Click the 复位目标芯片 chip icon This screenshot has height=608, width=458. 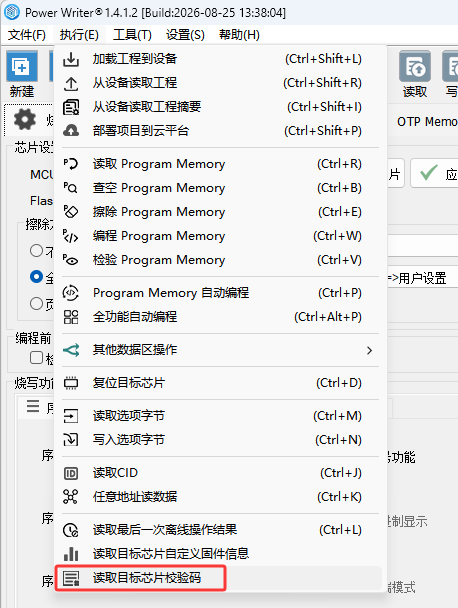click(x=71, y=383)
